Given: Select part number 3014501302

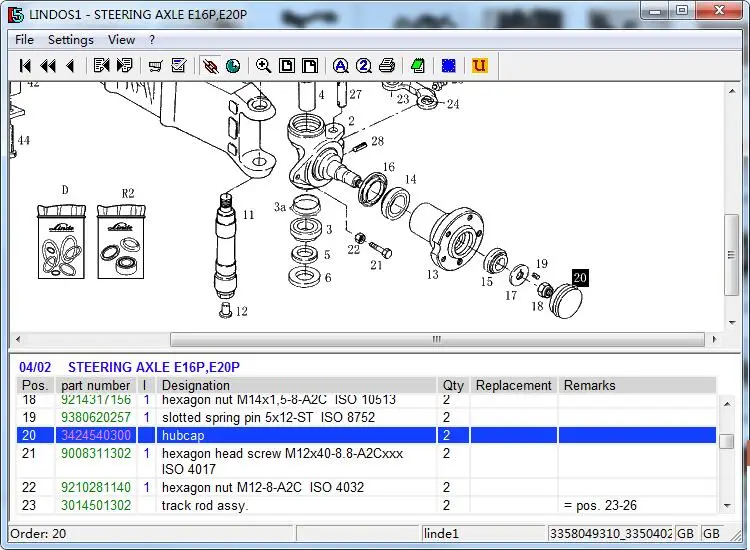Looking at the screenshot, I should 96,506.
